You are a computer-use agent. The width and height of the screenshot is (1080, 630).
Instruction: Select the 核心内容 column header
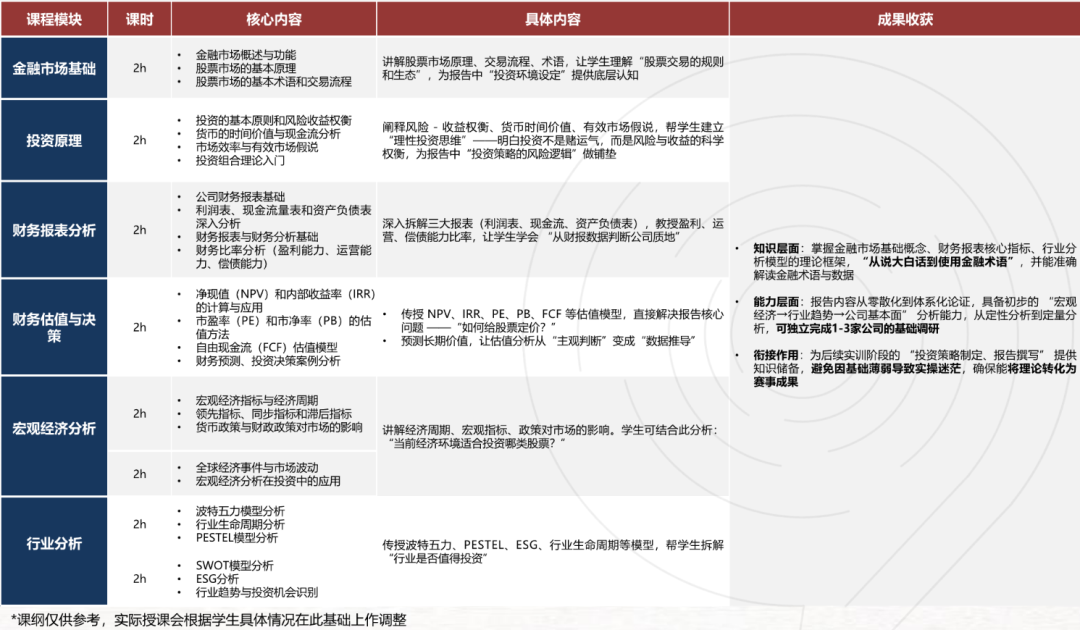(273, 19)
